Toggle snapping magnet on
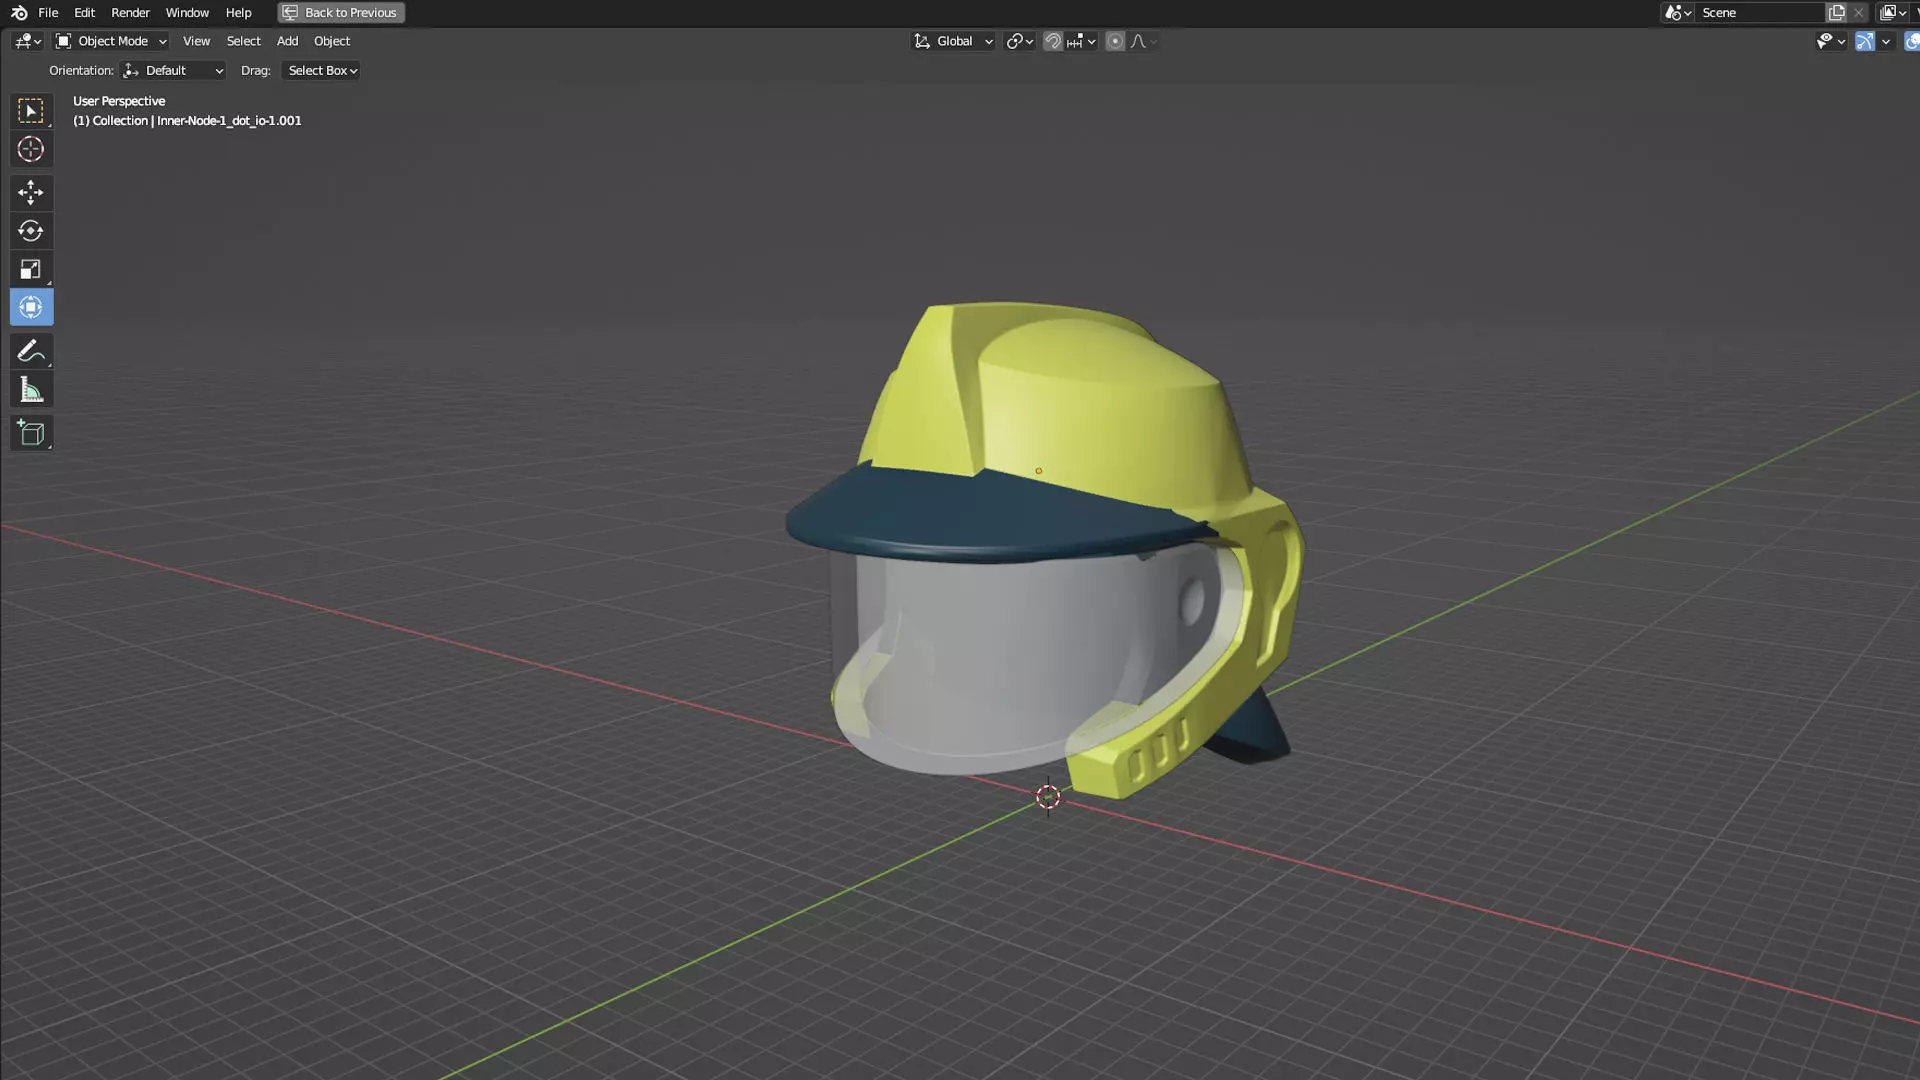This screenshot has height=1080, width=1920. tap(1052, 41)
